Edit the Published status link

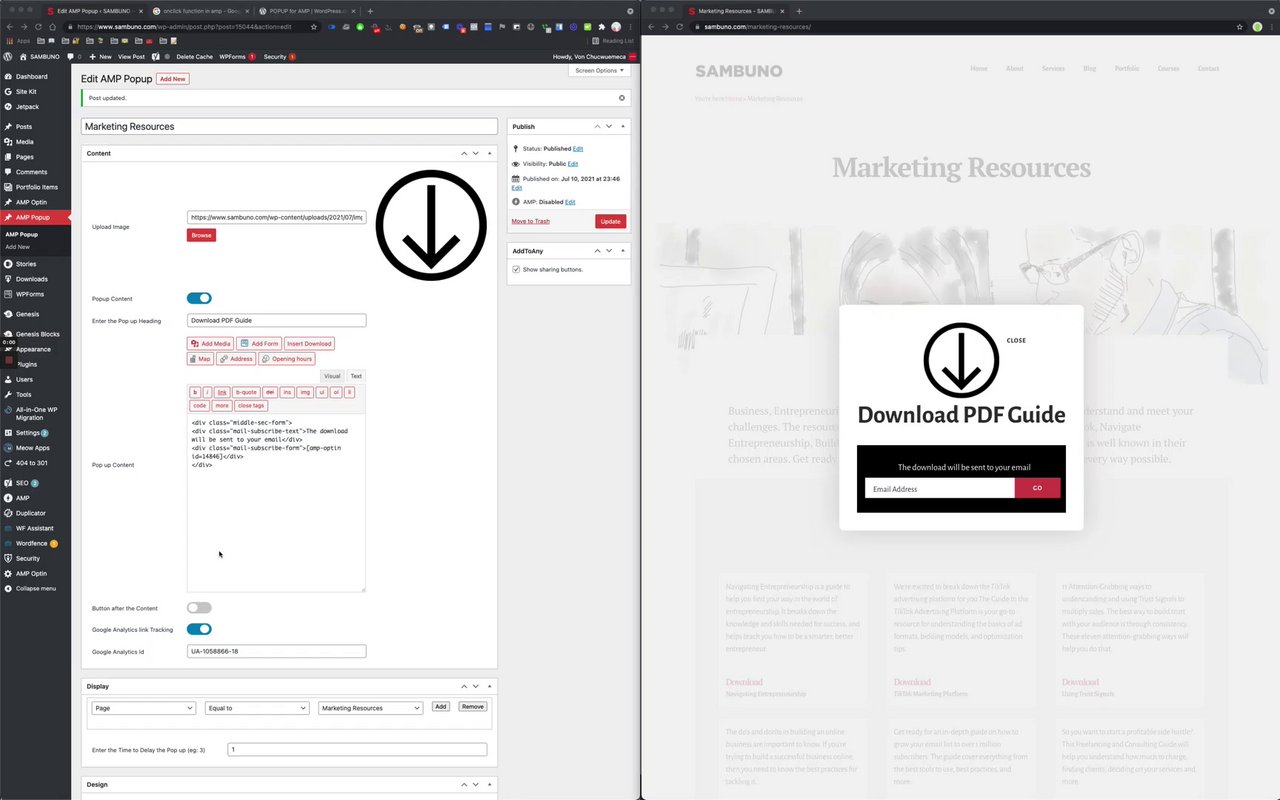tap(578, 149)
